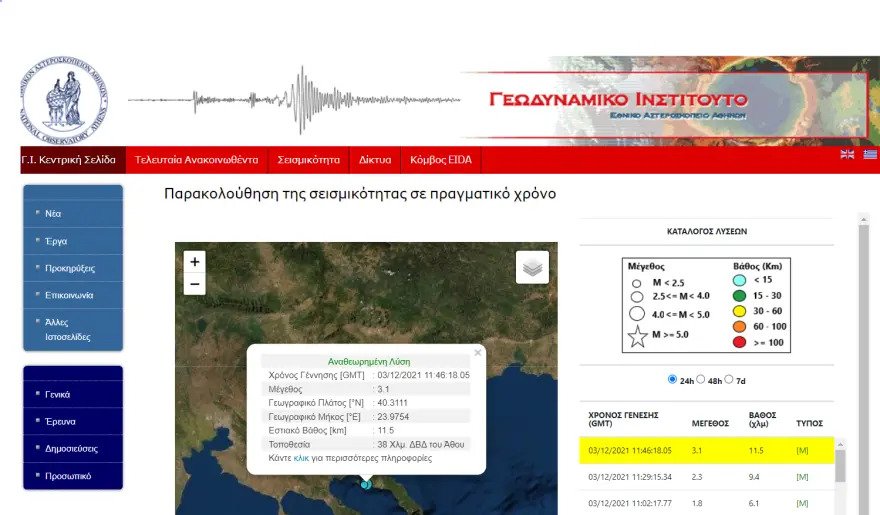This screenshot has height=515, width=880.
Task: Click the earthquake epicenter marker on map
Action: [x=366, y=484]
